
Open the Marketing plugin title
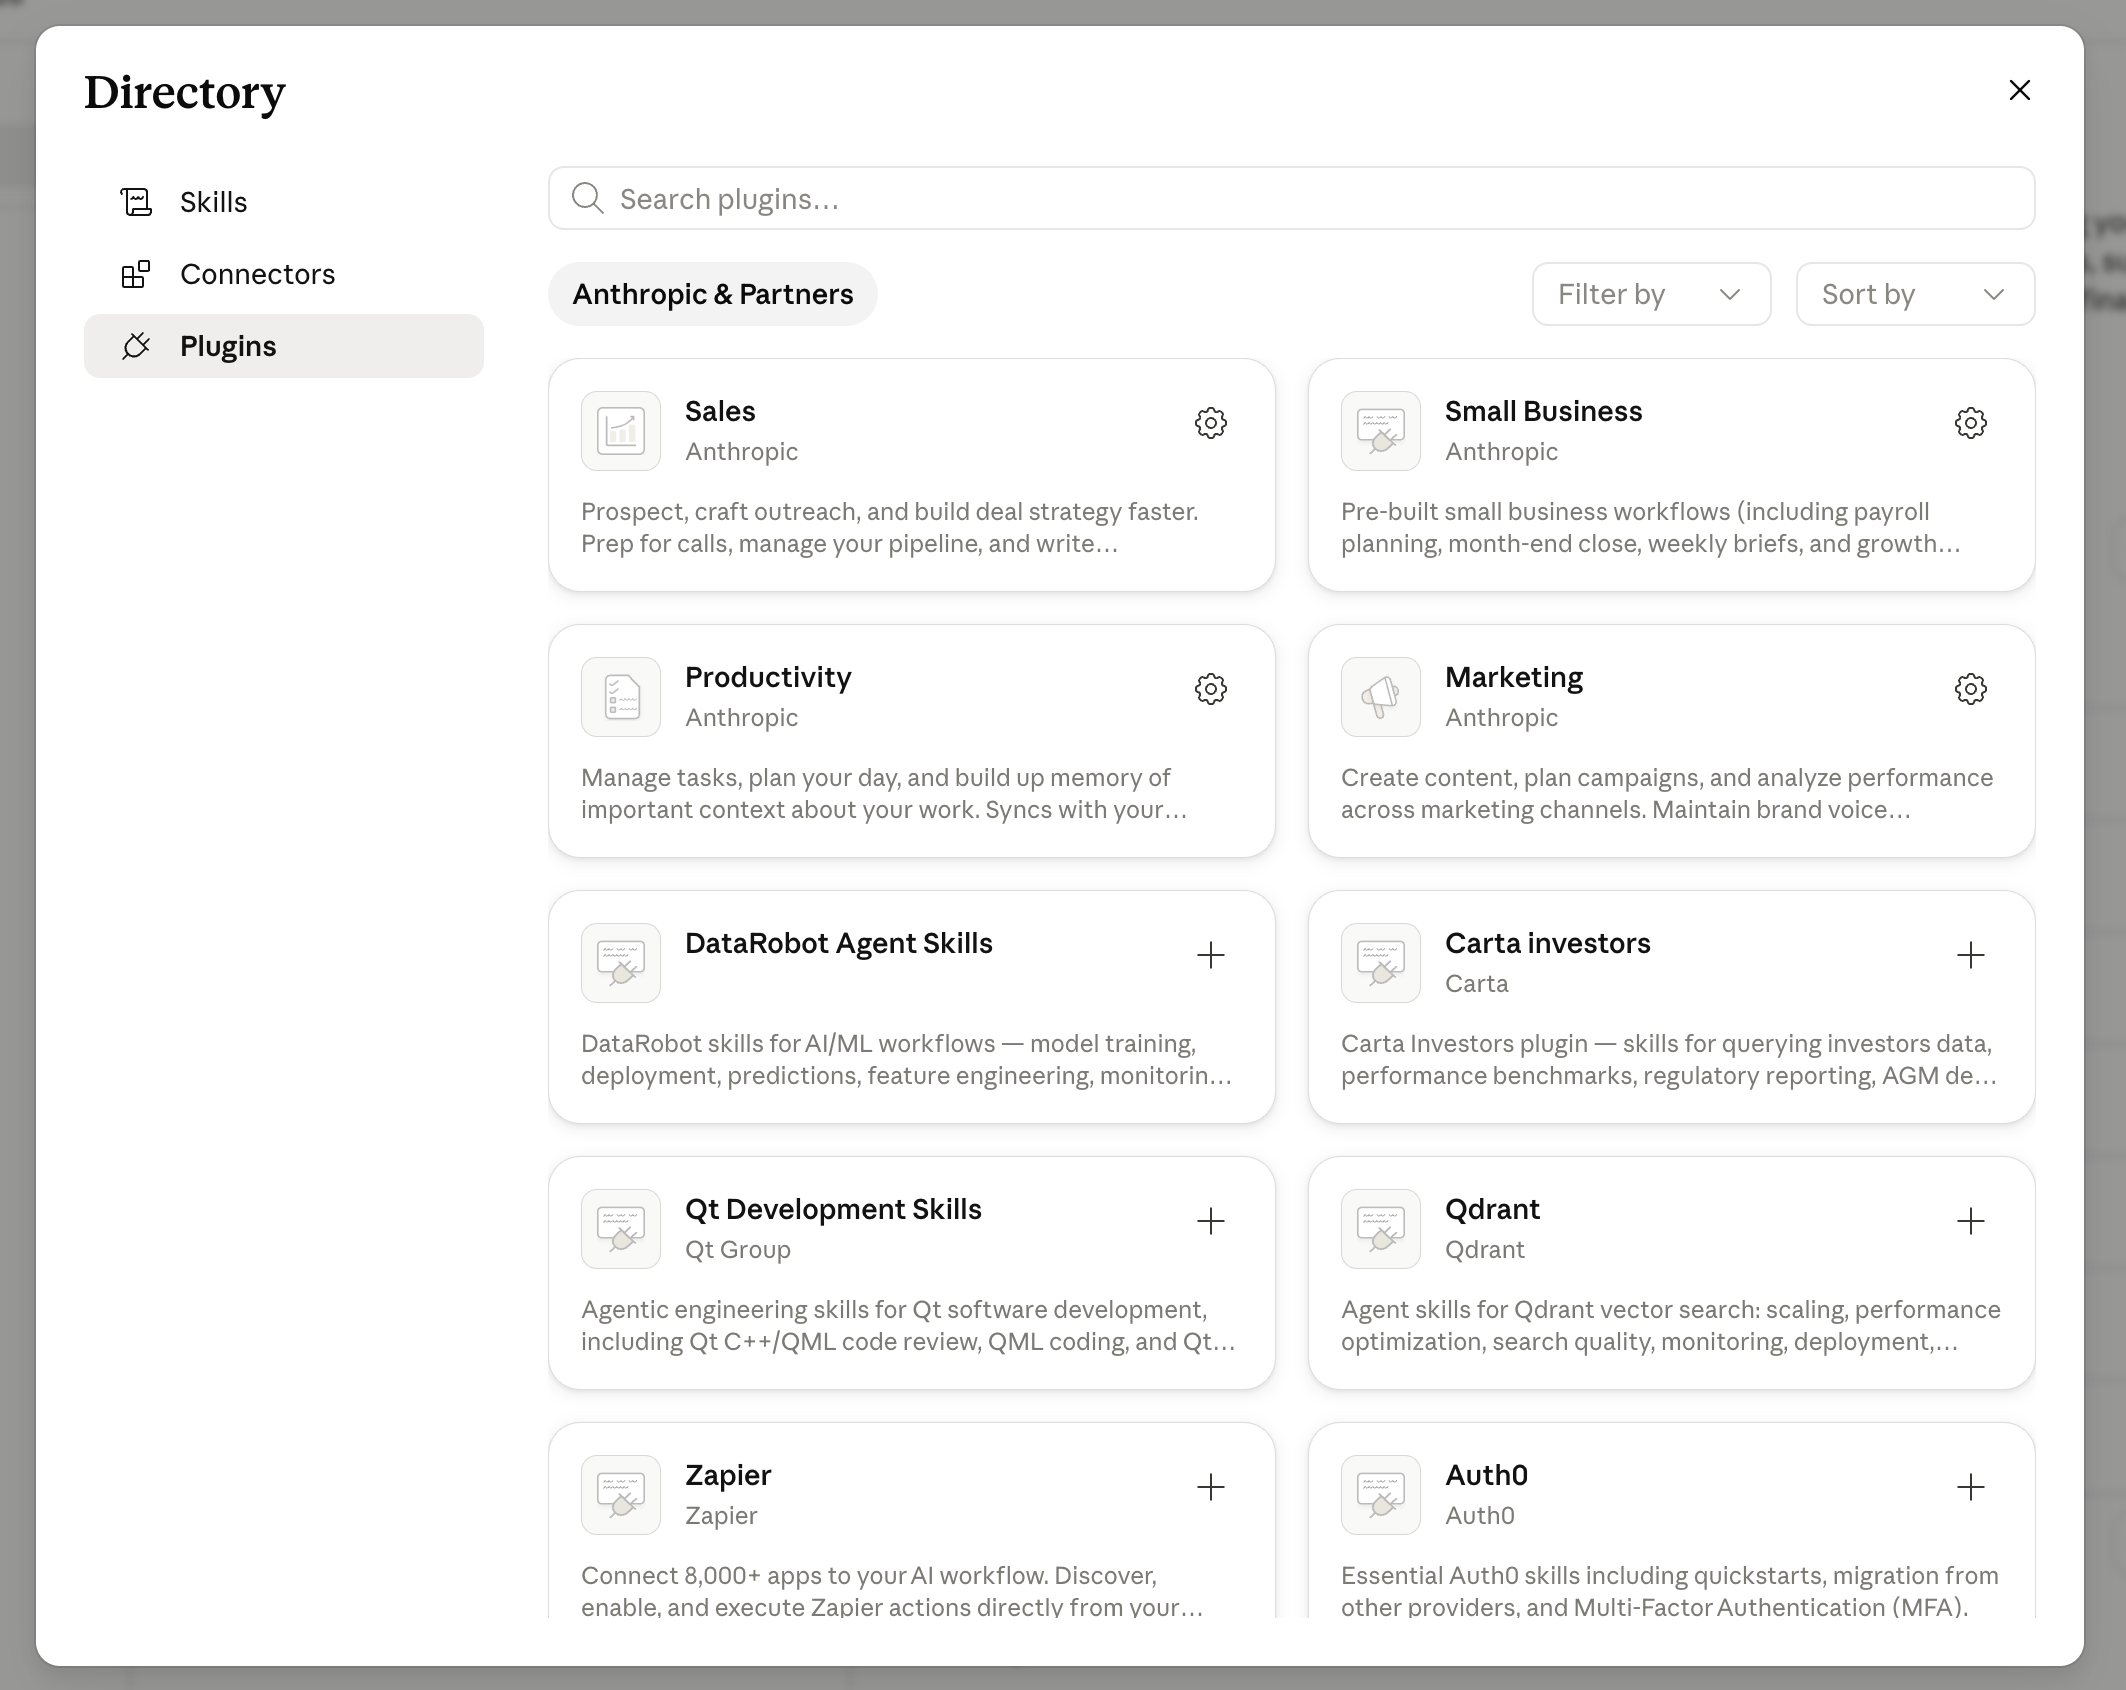[1514, 677]
